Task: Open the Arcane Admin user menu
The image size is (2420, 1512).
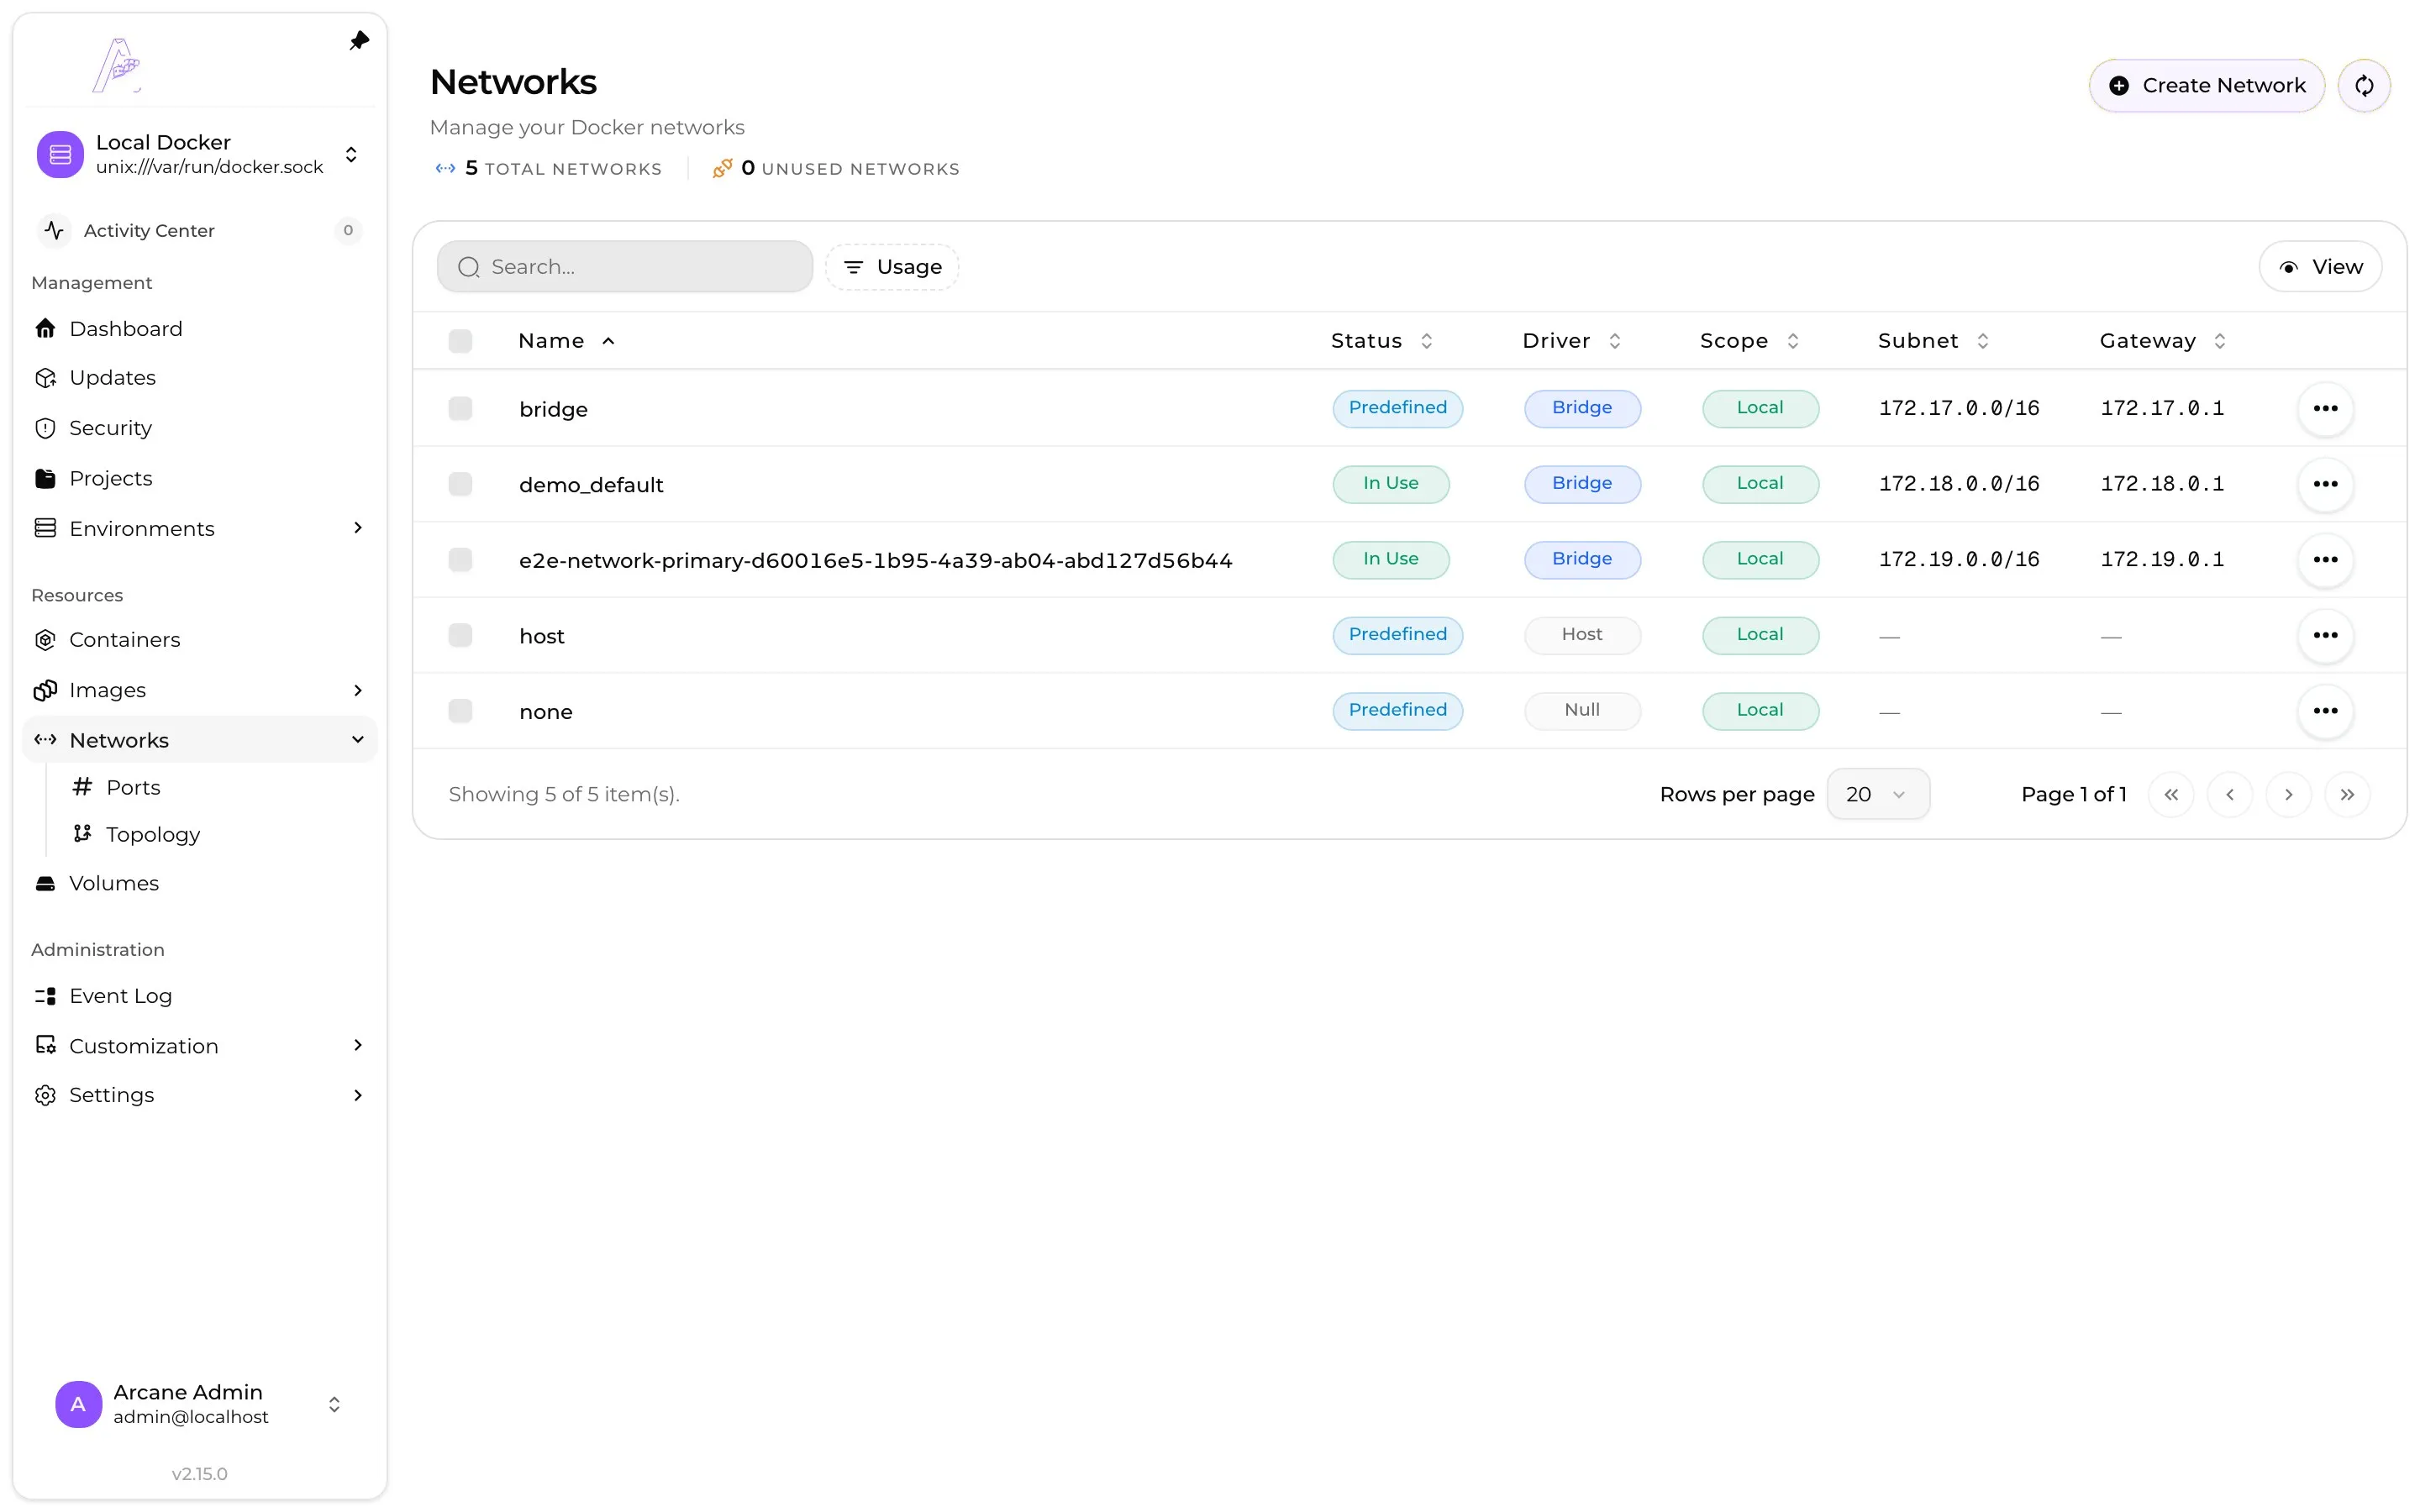Action: coord(199,1404)
